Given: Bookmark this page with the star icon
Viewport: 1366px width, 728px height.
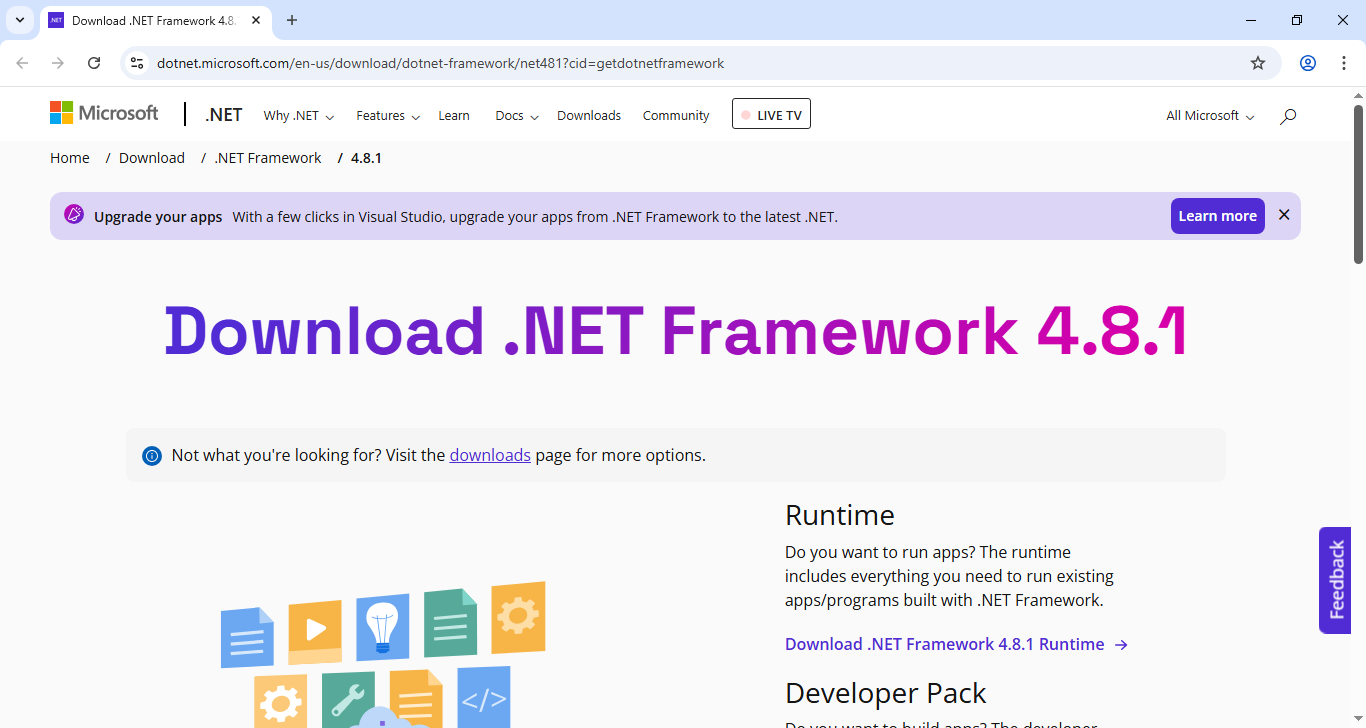Looking at the screenshot, I should [x=1258, y=63].
